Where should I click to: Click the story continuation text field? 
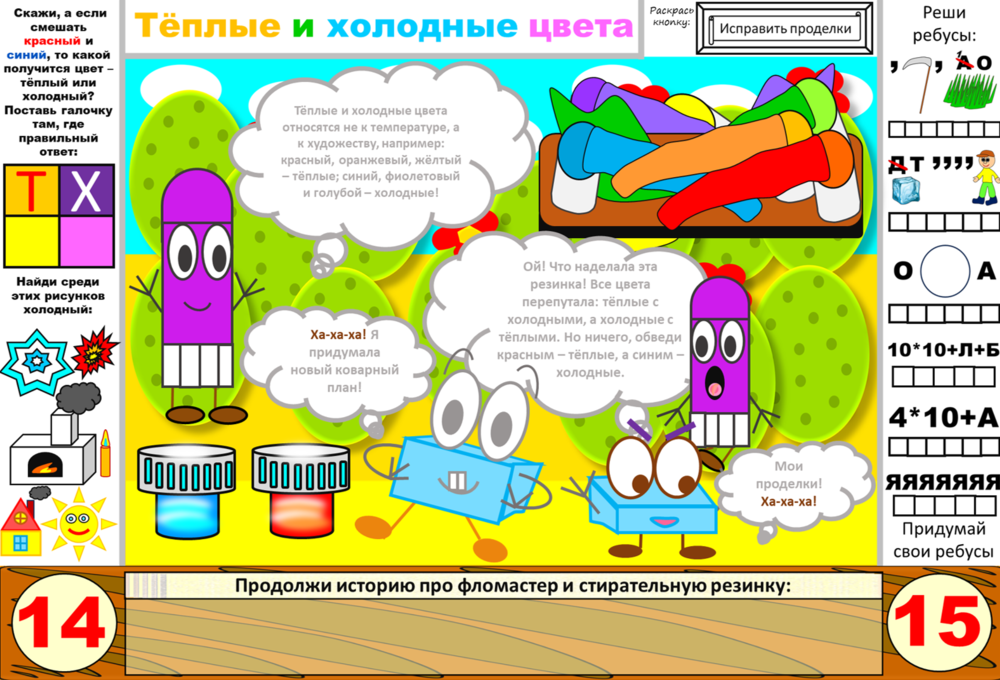coord(503,625)
